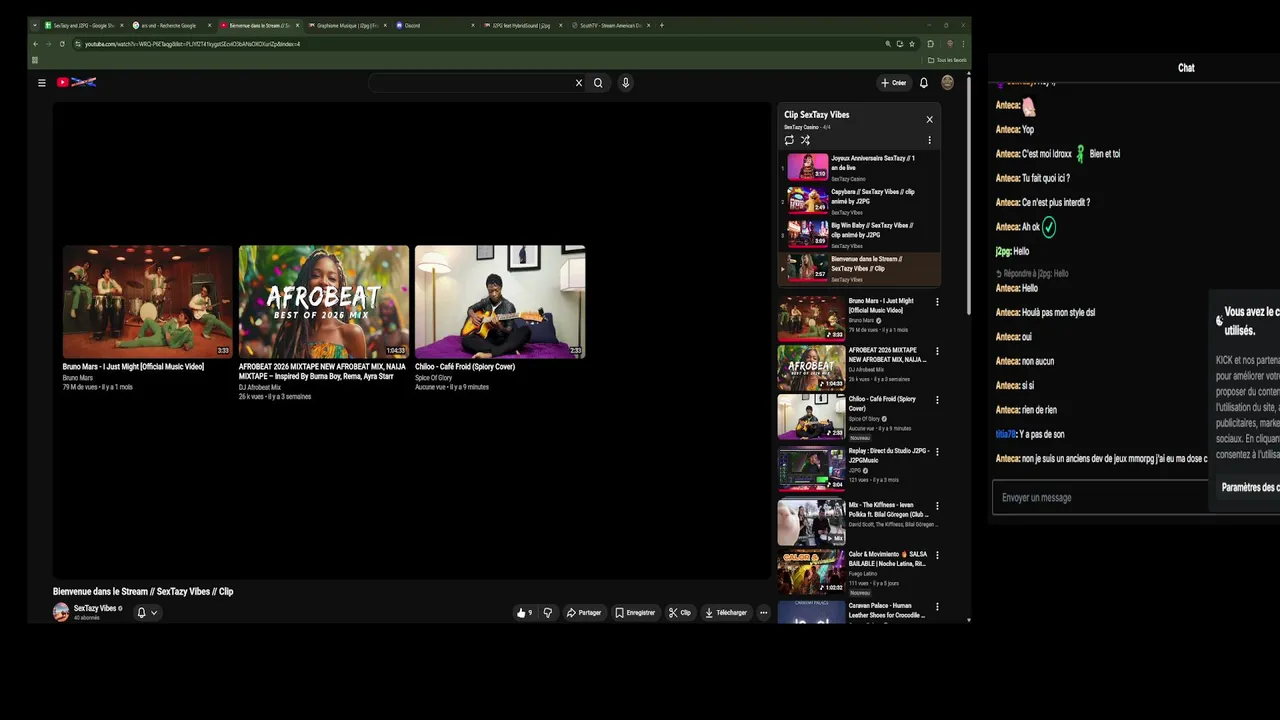This screenshot has height=720, width=1280.
Task: Click end-screen AFROBEAT Best of 2026 Mix
Action: (323, 302)
